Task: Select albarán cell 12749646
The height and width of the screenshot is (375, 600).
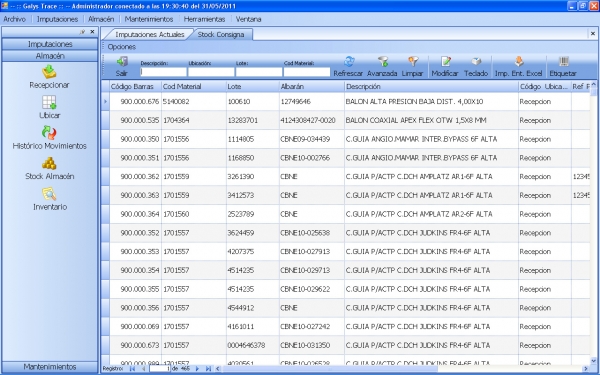Action: click(311, 102)
